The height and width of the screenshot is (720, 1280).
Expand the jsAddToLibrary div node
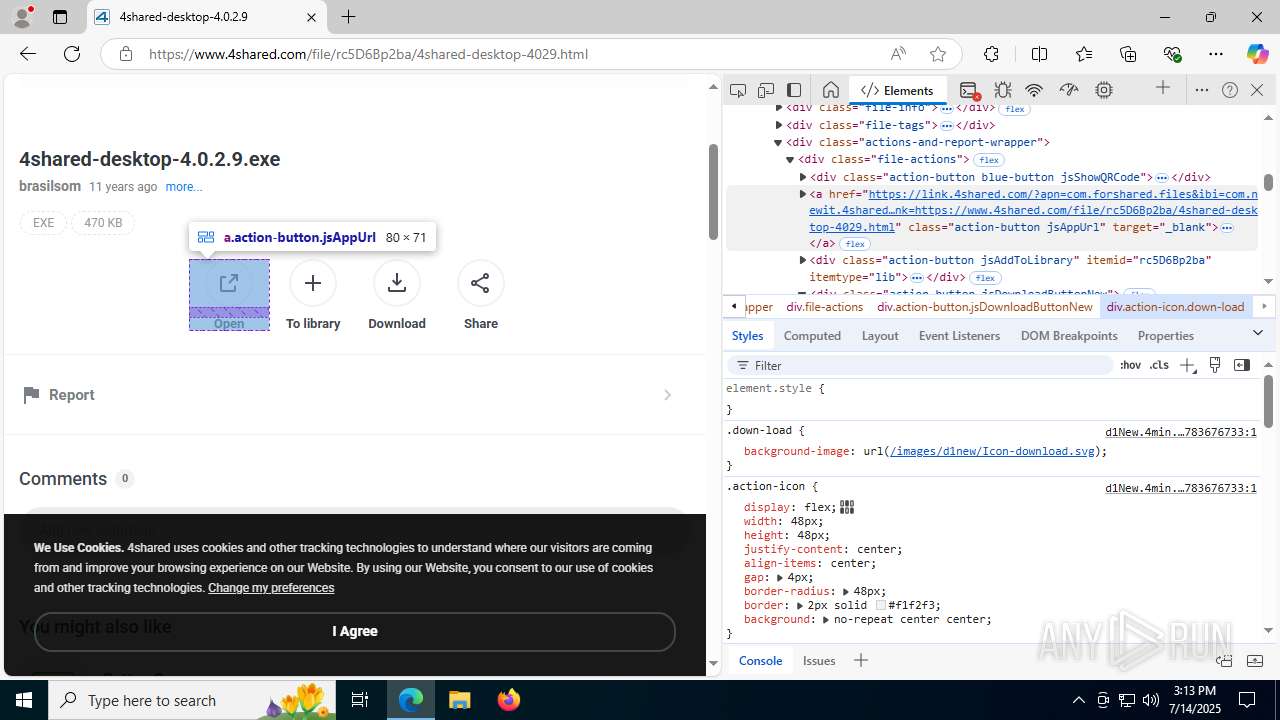pyautogui.click(x=803, y=260)
